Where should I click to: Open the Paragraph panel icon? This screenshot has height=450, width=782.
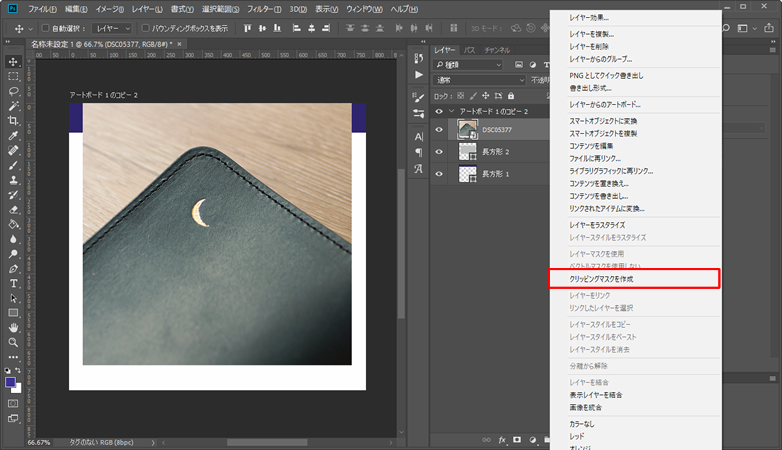(418, 153)
